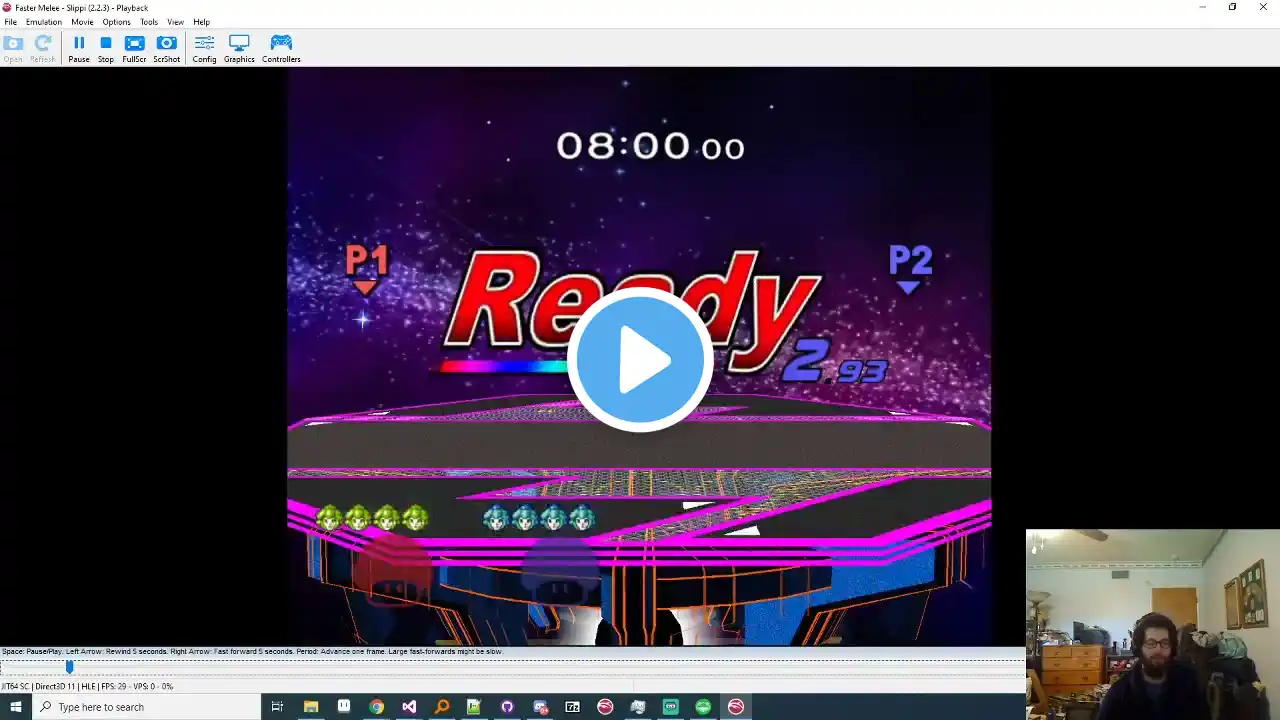Click the active Slippi icon after Spotify
Image resolution: width=1280 pixels, height=720 pixels.
(x=736, y=707)
